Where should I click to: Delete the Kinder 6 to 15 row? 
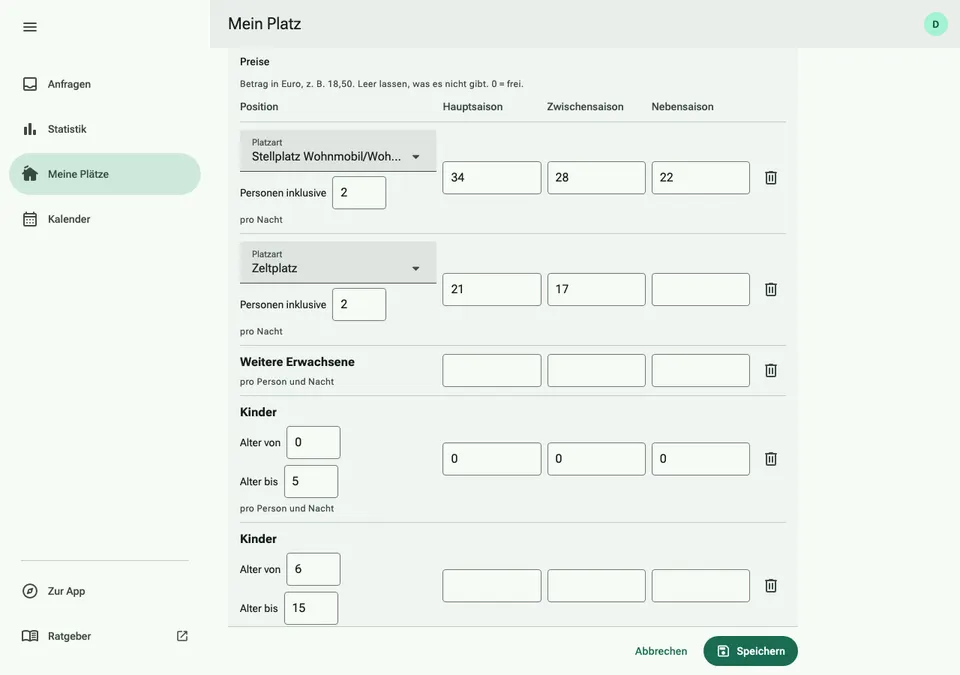click(x=770, y=586)
